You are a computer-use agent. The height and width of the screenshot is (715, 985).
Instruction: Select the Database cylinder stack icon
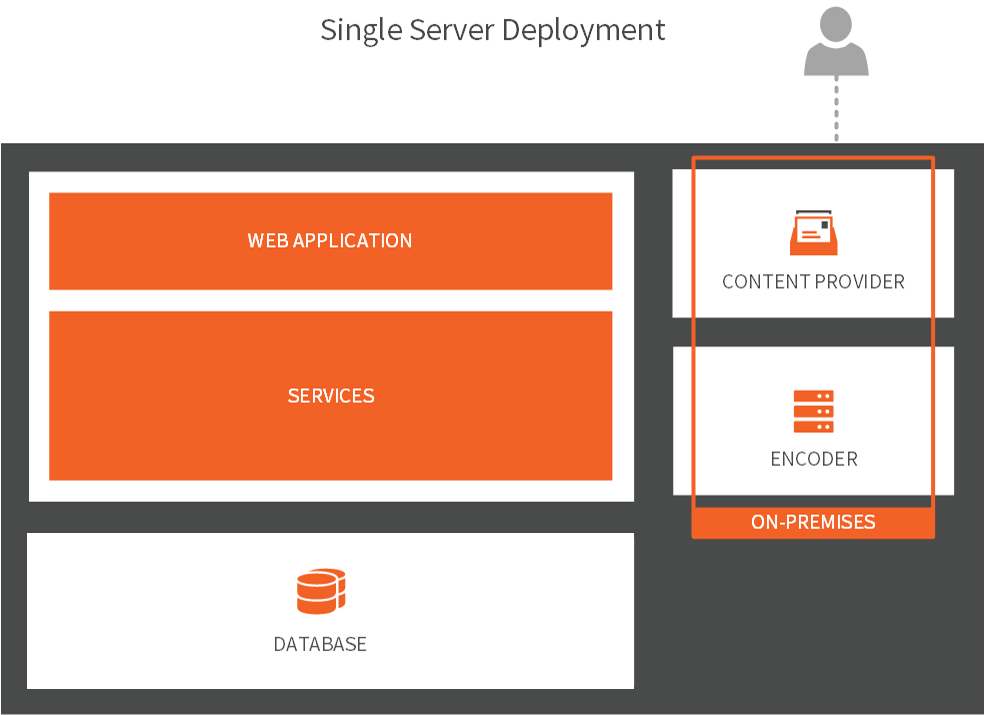tap(320, 591)
